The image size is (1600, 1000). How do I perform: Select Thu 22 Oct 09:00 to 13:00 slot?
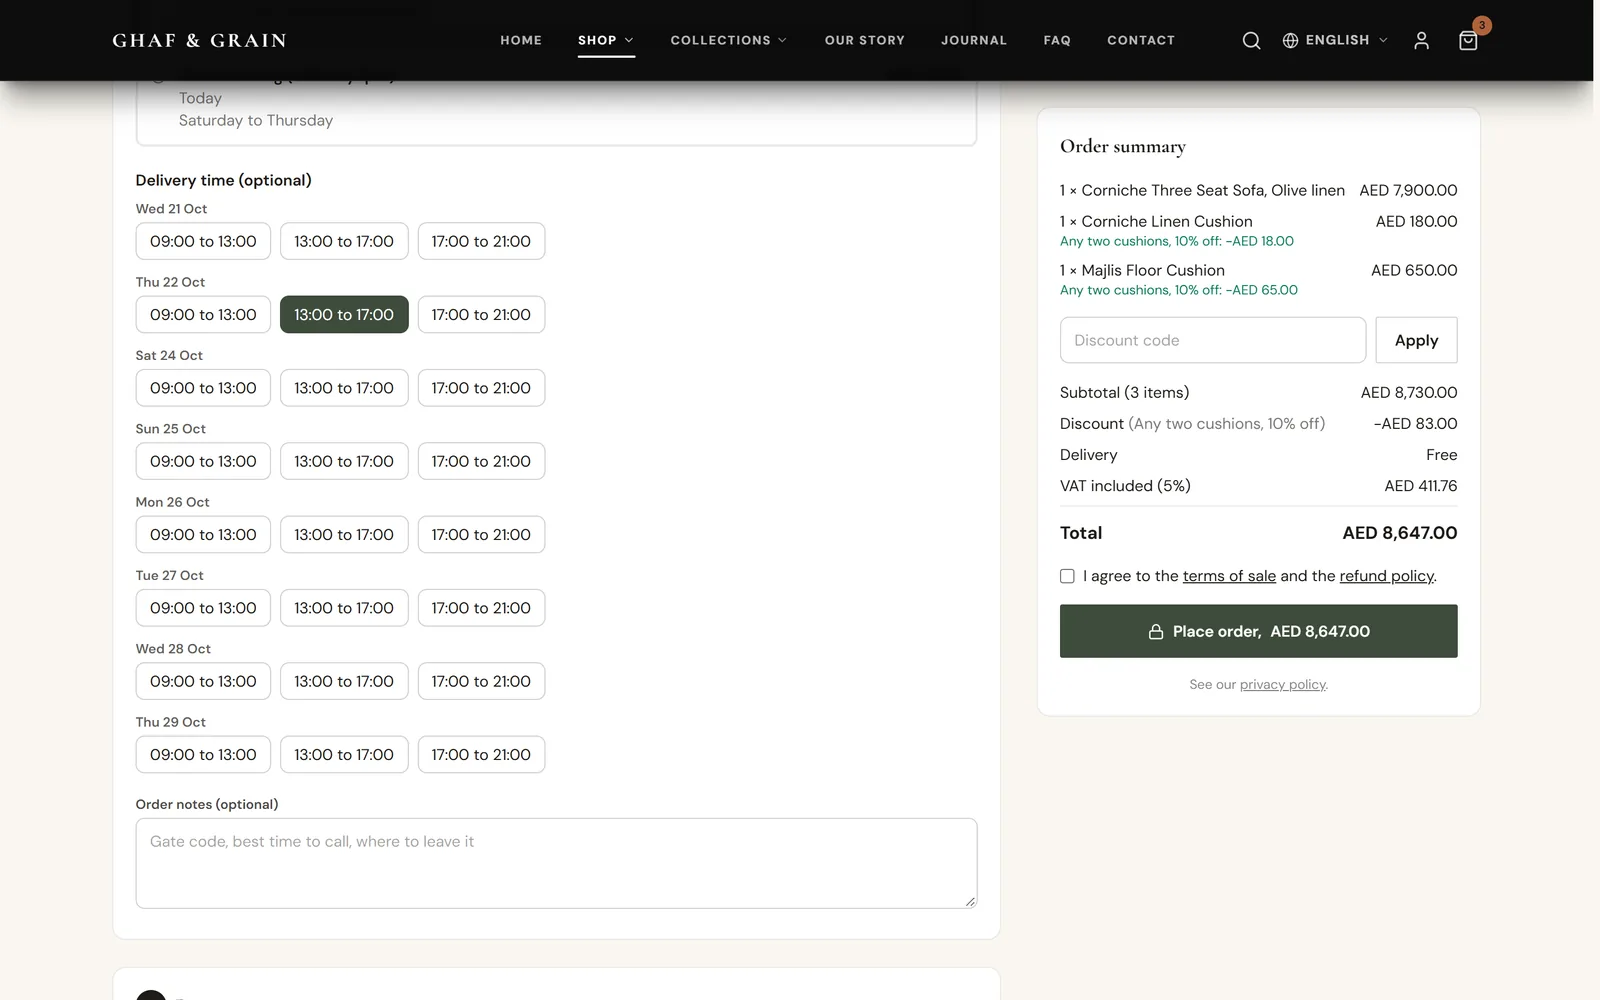point(203,314)
